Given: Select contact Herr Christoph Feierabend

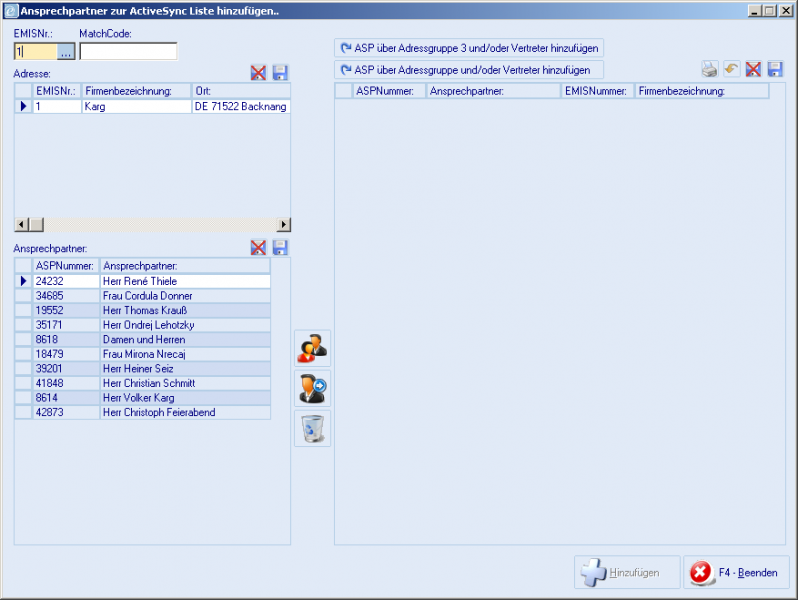Looking at the screenshot, I should [185, 412].
